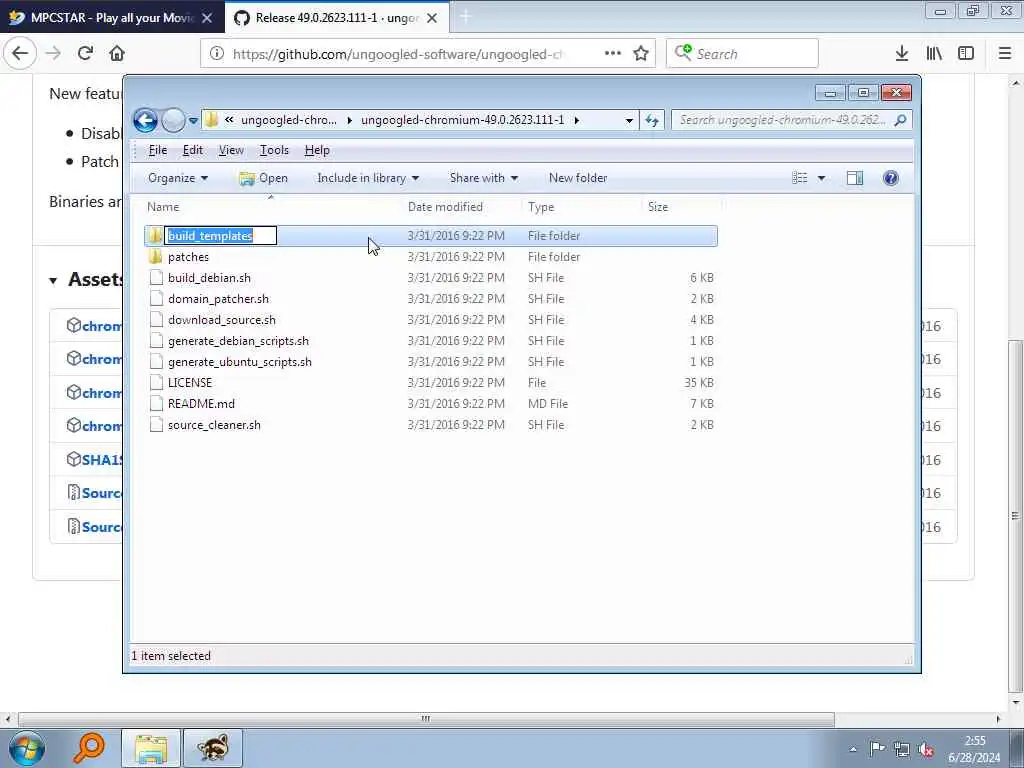The width and height of the screenshot is (1024, 768).
Task: Select generate_ubuntu_scripts.sh file icon
Action: [x=155, y=361]
